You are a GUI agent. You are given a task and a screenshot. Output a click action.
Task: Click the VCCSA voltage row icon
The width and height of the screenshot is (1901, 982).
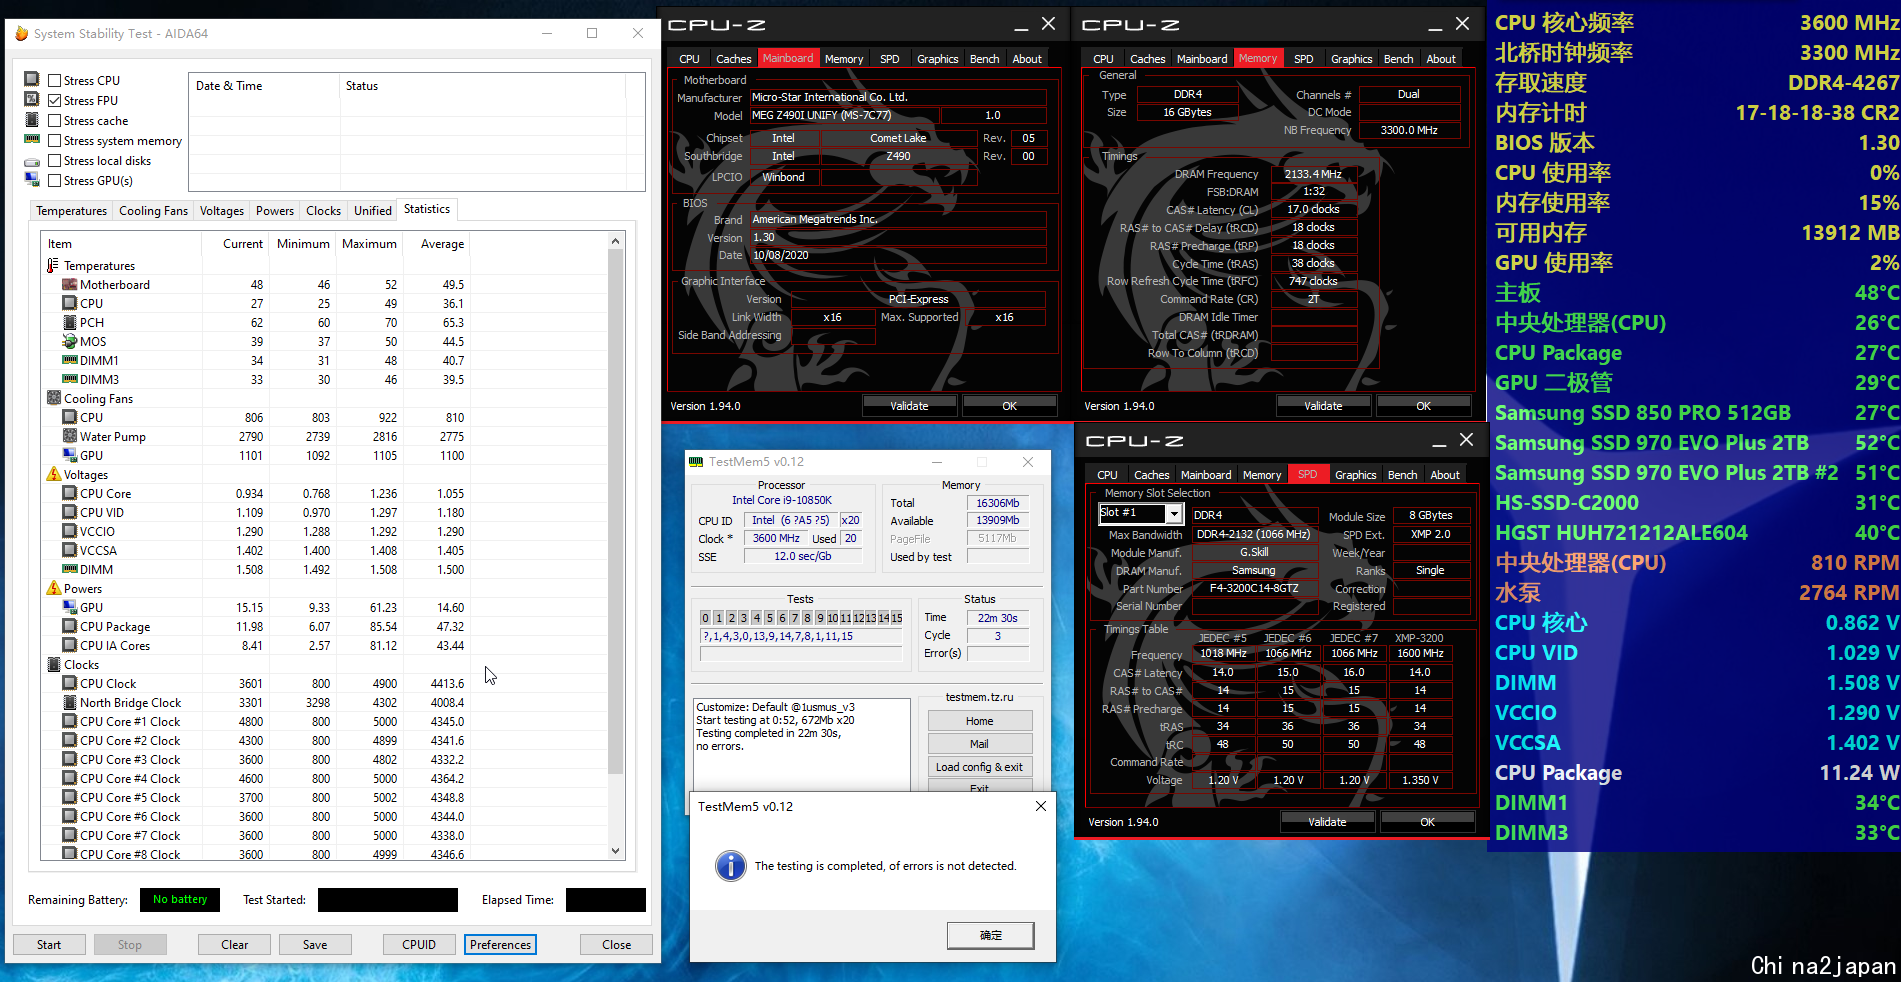coord(70,550)
